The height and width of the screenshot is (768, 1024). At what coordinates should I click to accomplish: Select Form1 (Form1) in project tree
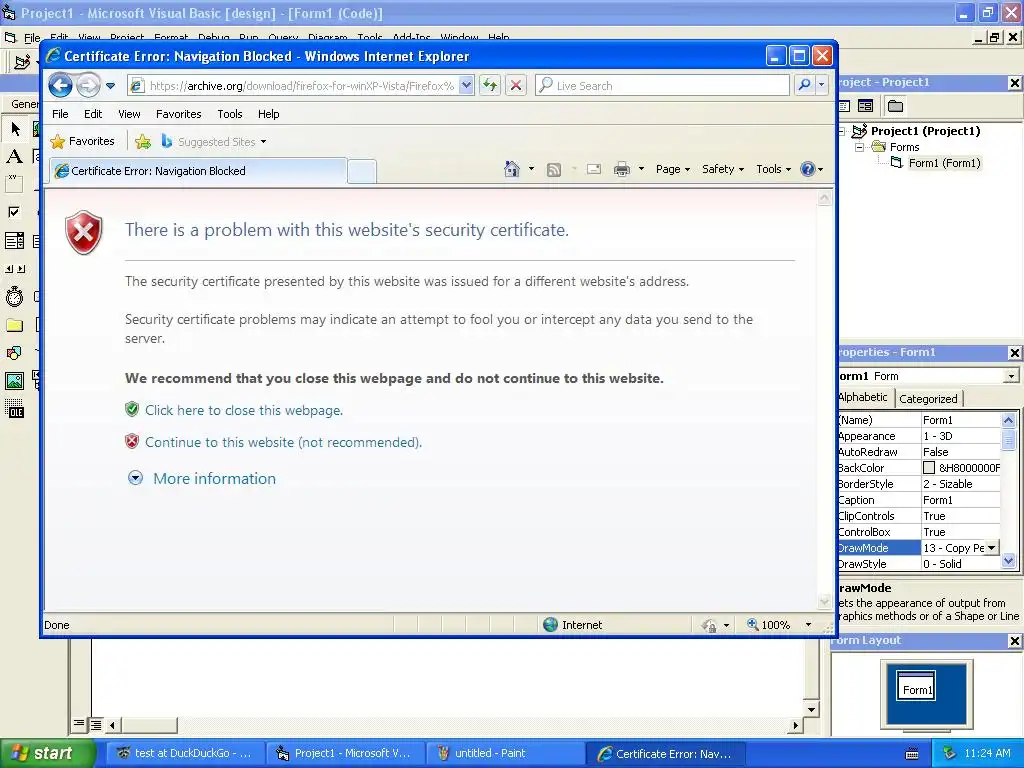[944, 163]
